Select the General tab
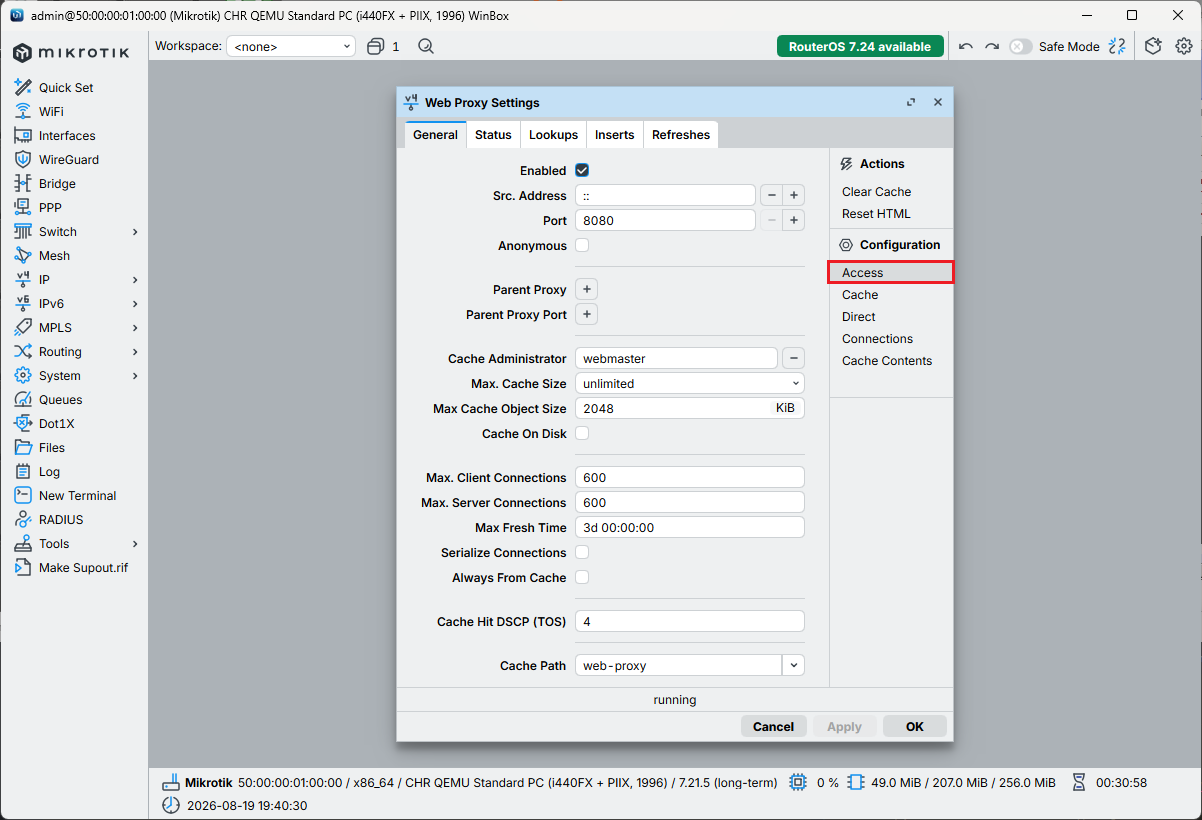1202x820 pixels. (x=435, y=135)
